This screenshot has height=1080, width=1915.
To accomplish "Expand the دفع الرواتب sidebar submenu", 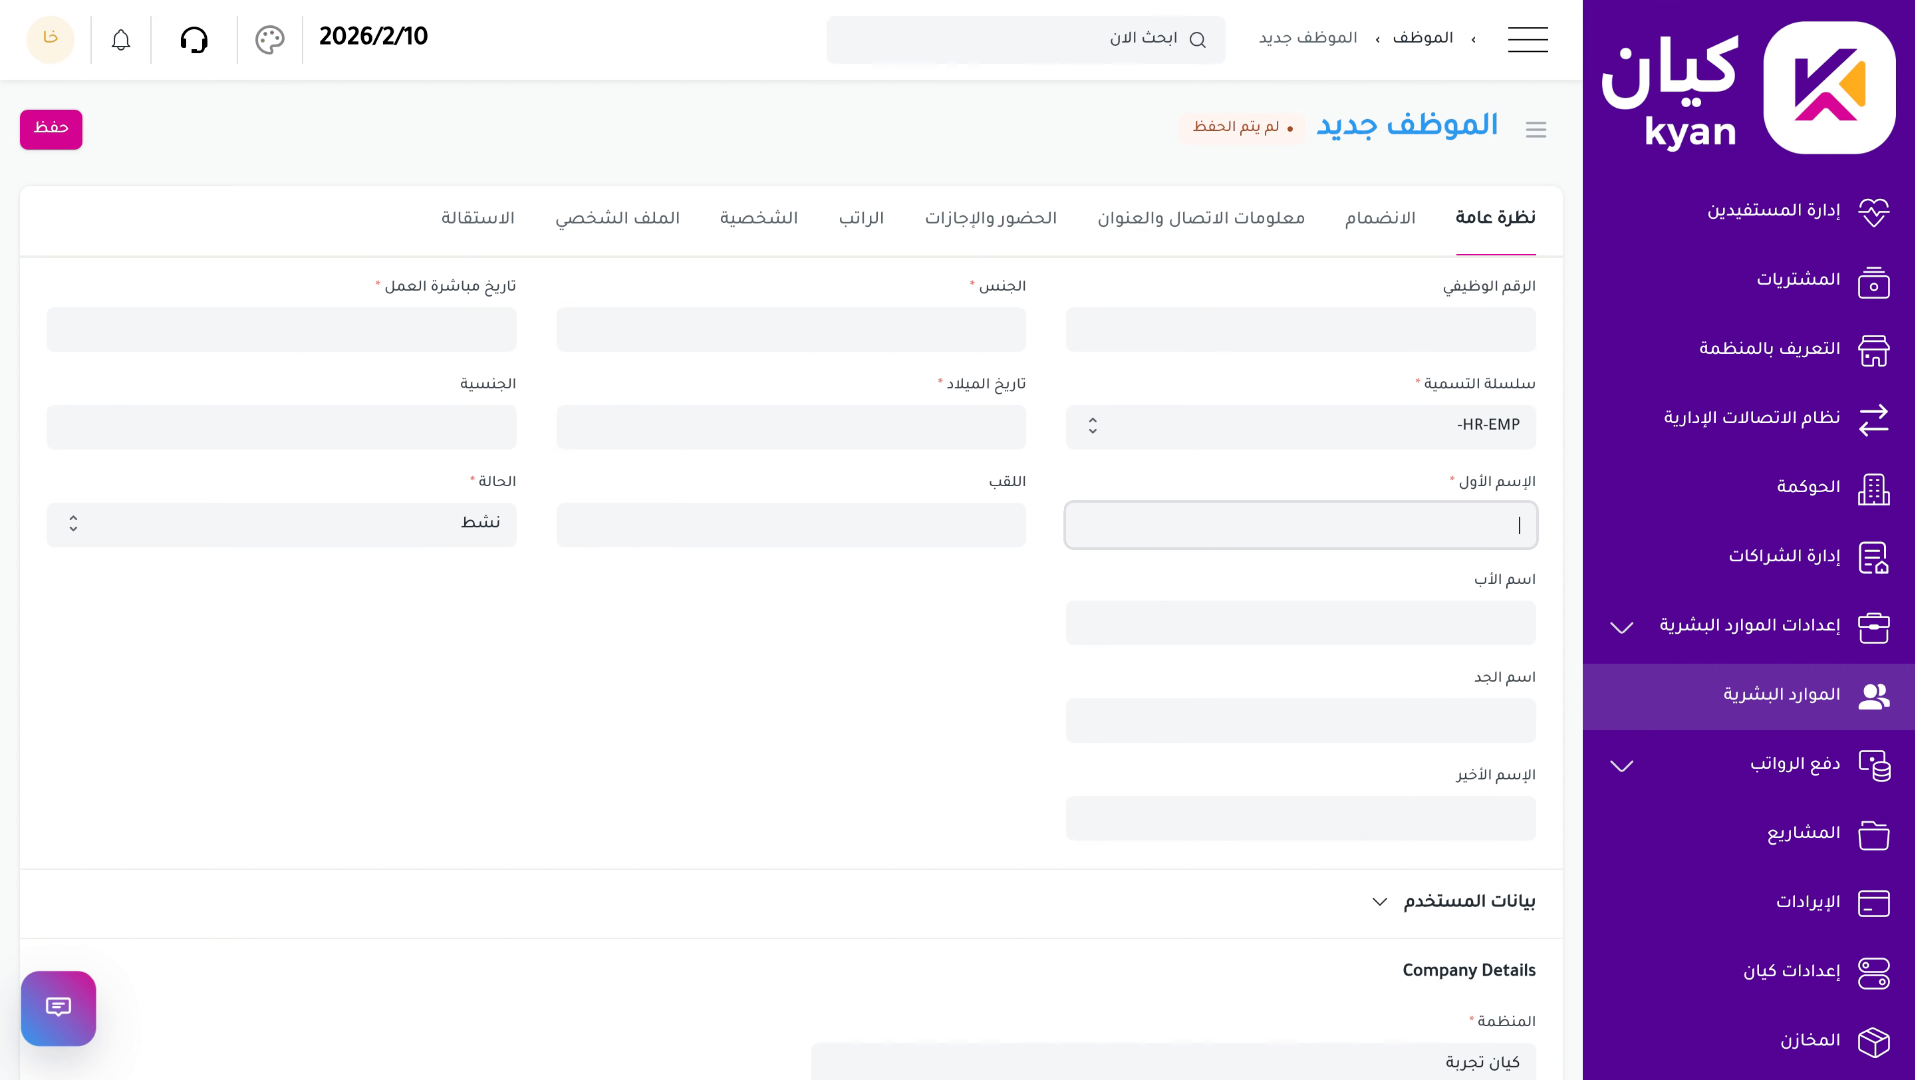I will point(1621,765).
